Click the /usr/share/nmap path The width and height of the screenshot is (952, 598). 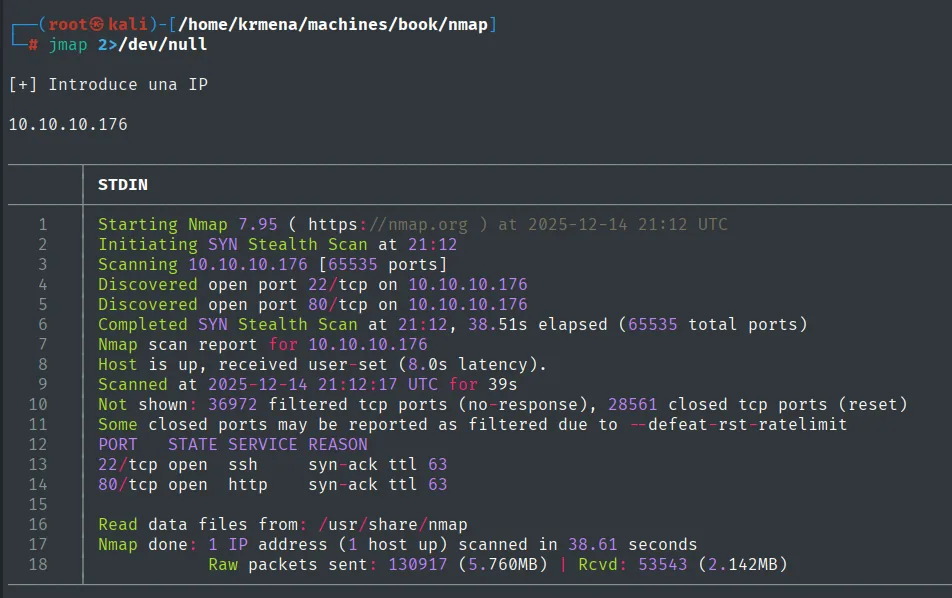click(393, 525)
